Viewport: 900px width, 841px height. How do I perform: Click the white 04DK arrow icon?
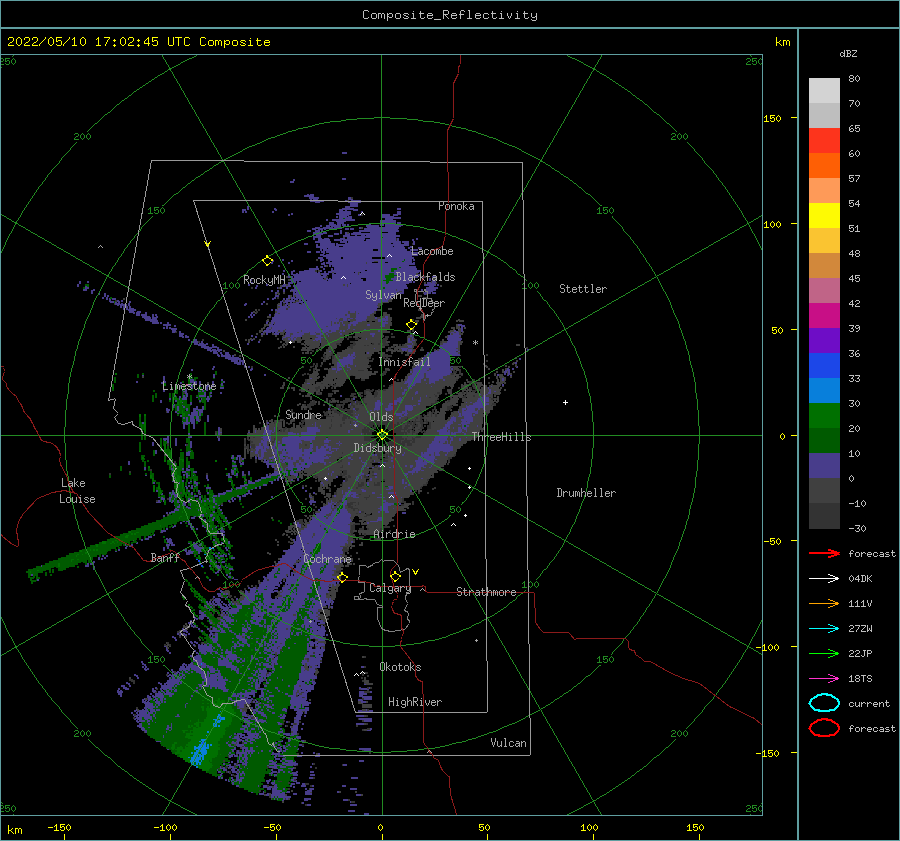click(824, 579)
